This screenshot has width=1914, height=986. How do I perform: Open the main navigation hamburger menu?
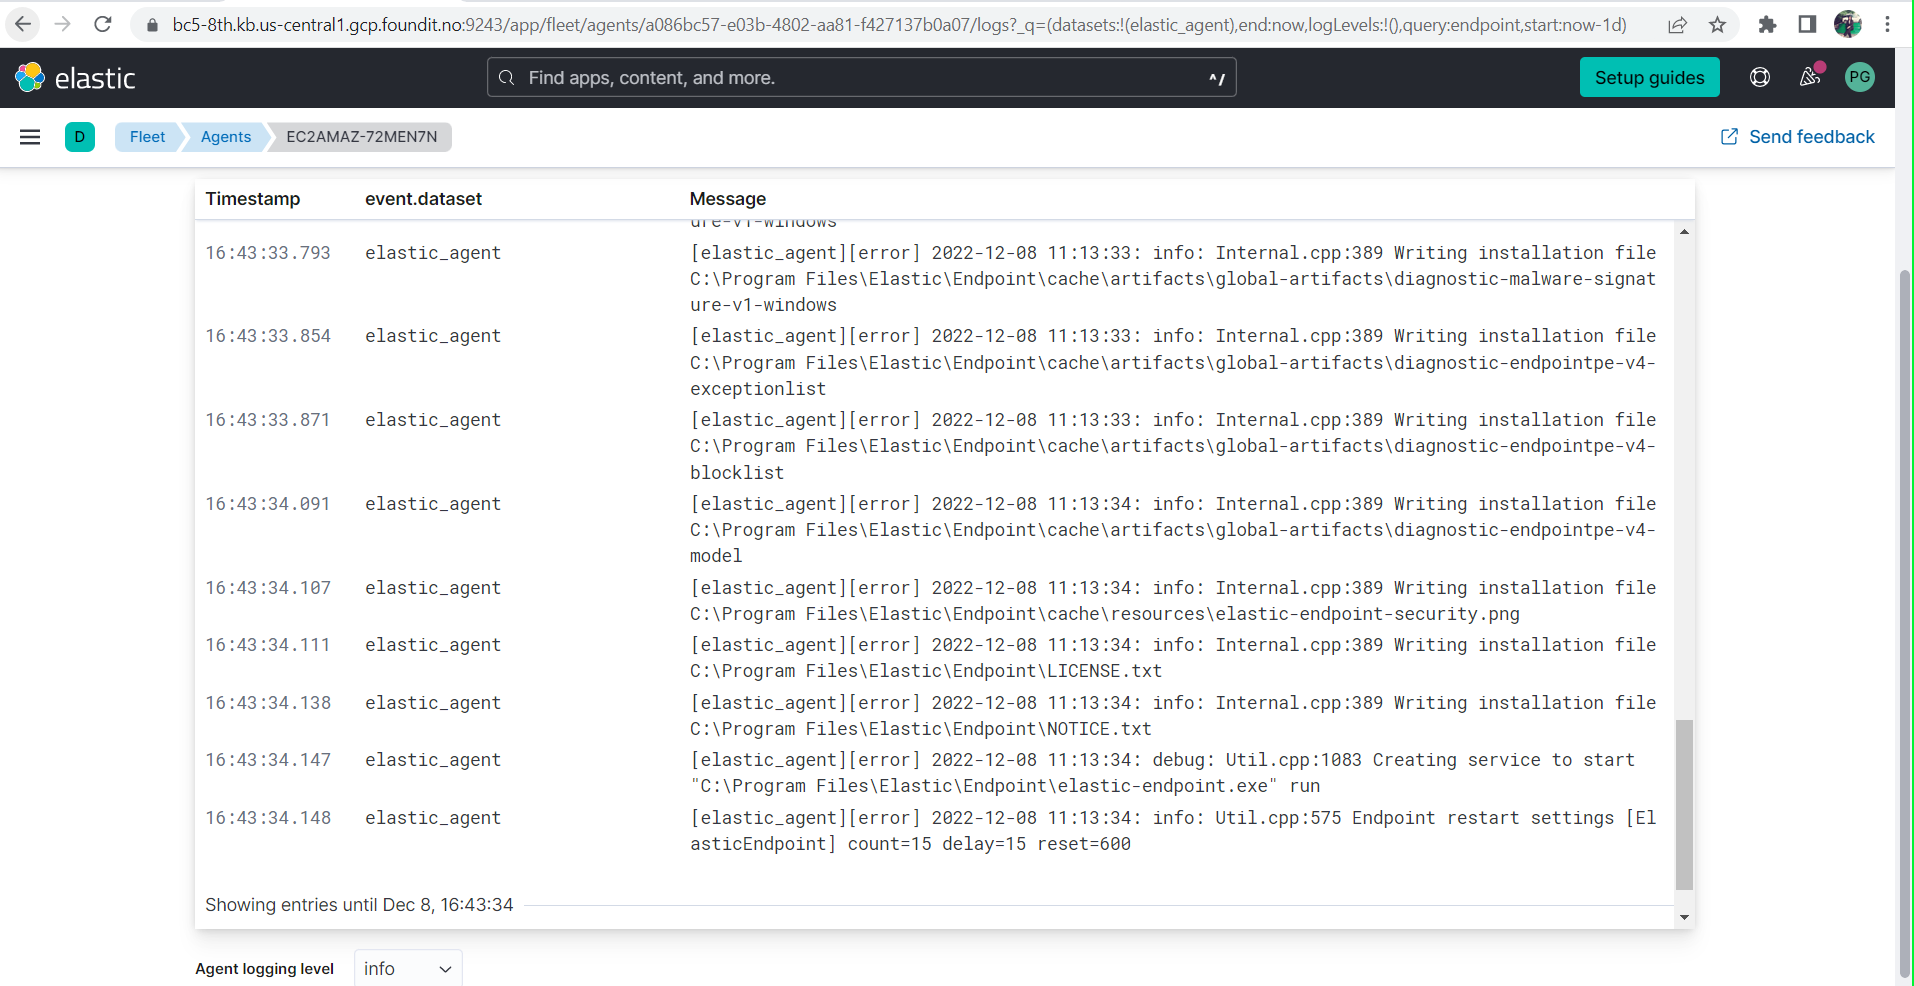[30, 137]
